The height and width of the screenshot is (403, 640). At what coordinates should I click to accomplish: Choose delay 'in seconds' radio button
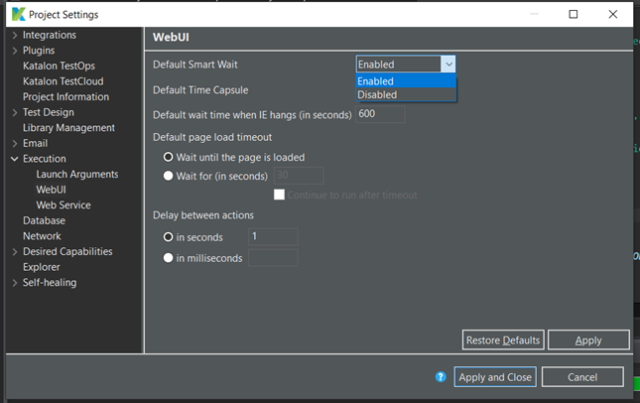coord(168,237)
